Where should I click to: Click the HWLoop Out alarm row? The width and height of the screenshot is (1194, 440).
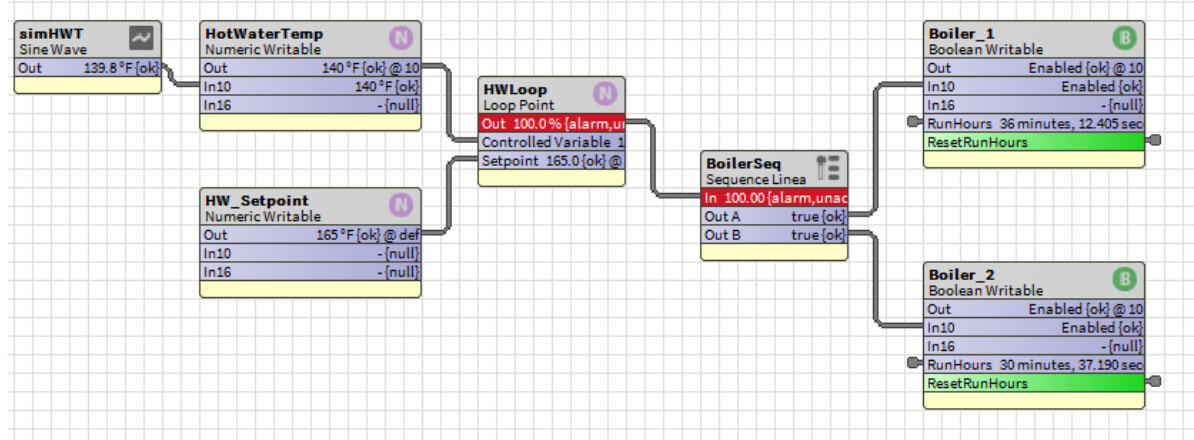click(x=552, y=123)
